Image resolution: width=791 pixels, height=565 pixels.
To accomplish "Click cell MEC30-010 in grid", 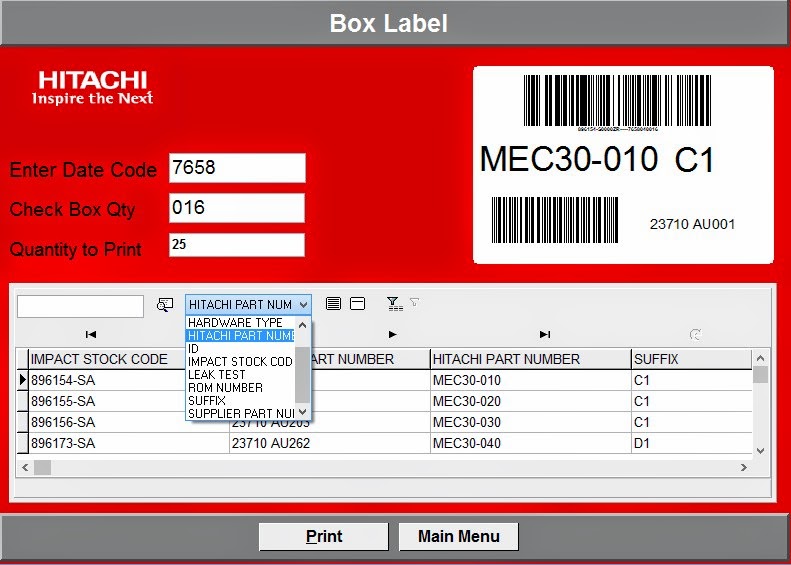I will click(x=531, y=380).
